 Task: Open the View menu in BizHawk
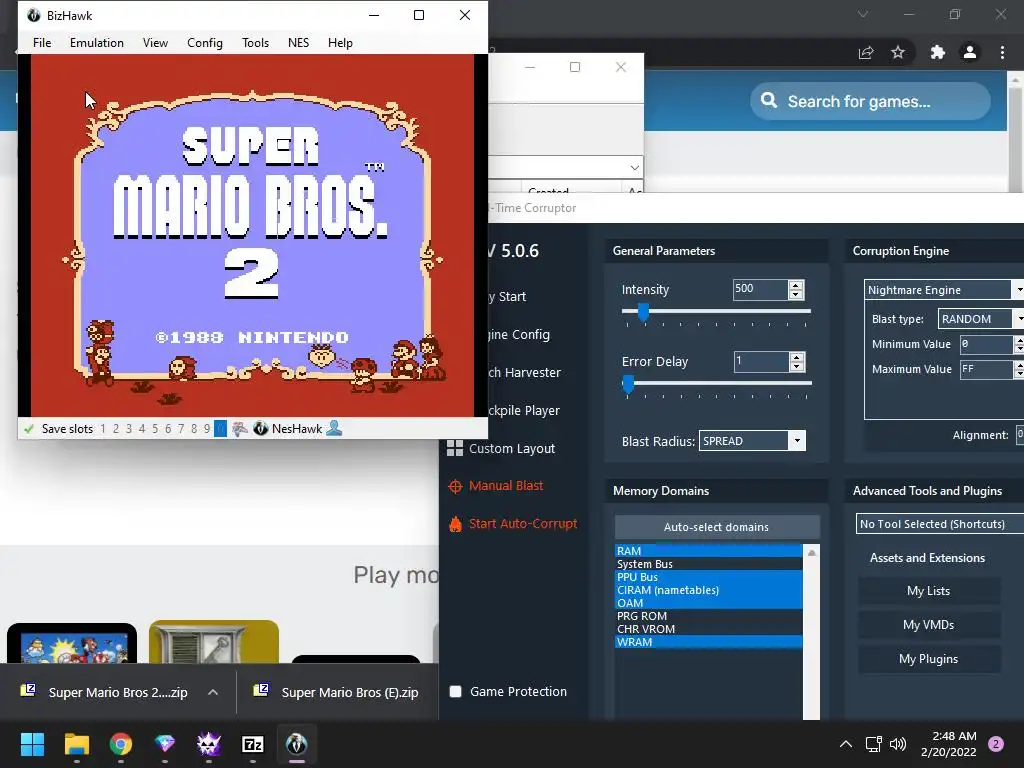(155, 42)
